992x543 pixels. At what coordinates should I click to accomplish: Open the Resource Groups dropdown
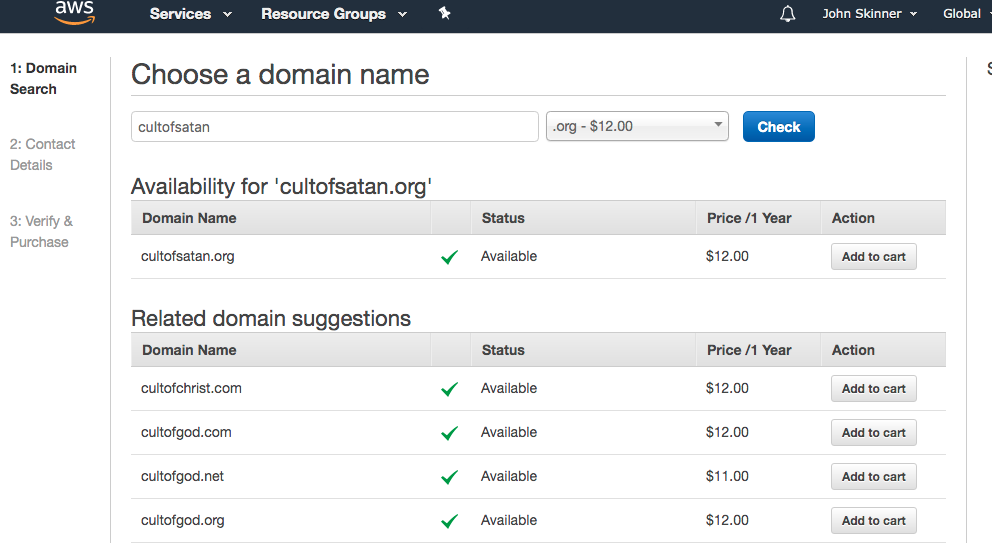tap(334, 14)
